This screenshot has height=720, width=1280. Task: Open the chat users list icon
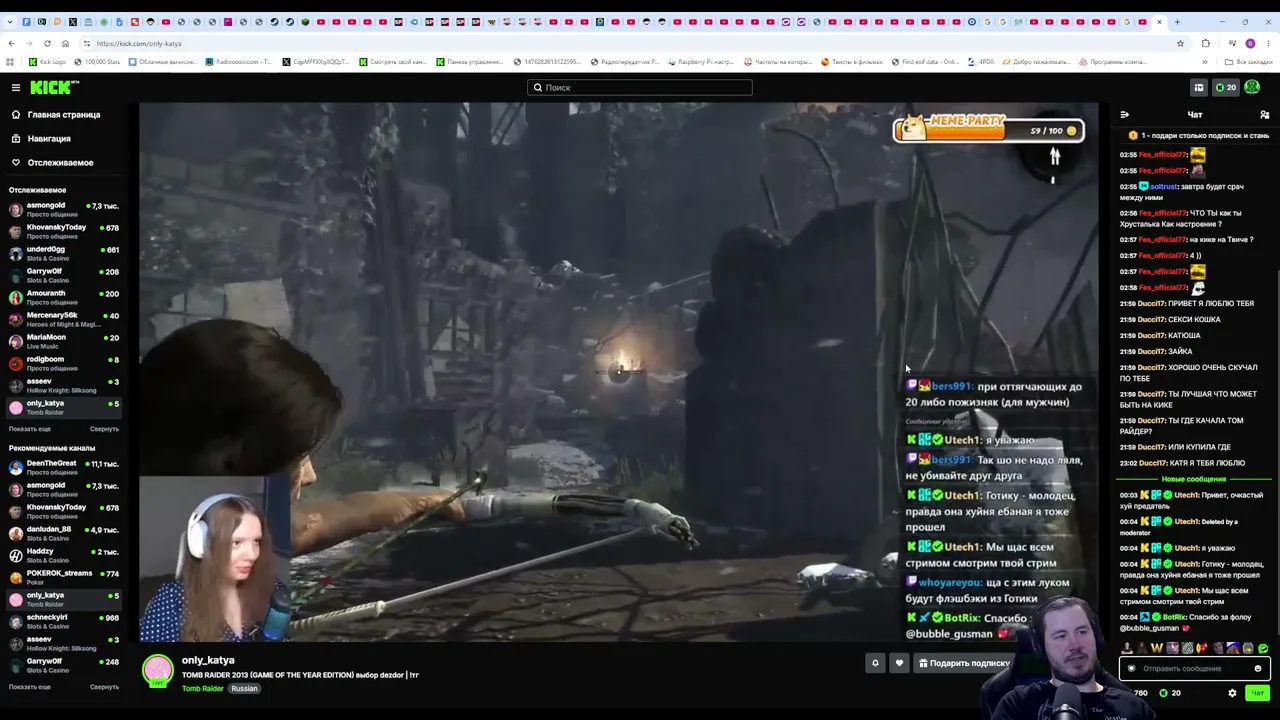[1265, 115]
